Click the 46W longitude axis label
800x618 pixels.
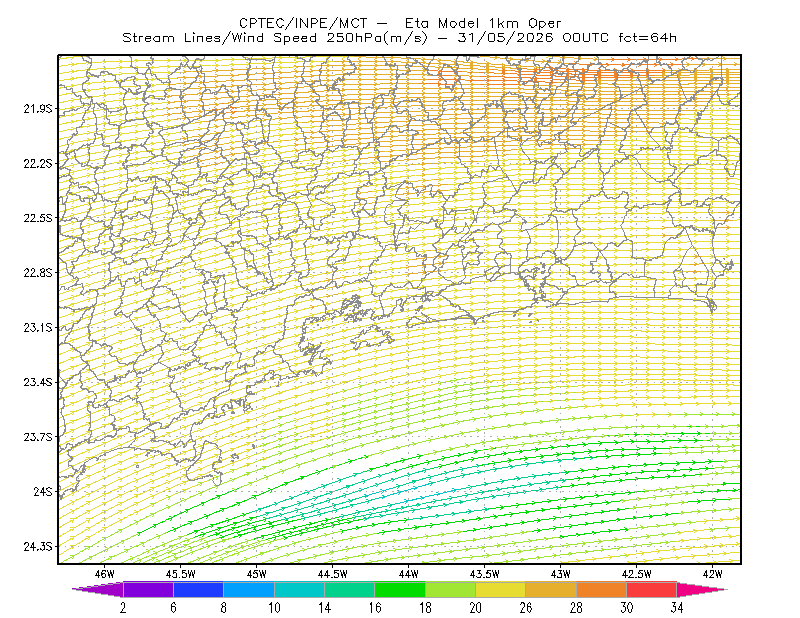[x=105, y=574]
